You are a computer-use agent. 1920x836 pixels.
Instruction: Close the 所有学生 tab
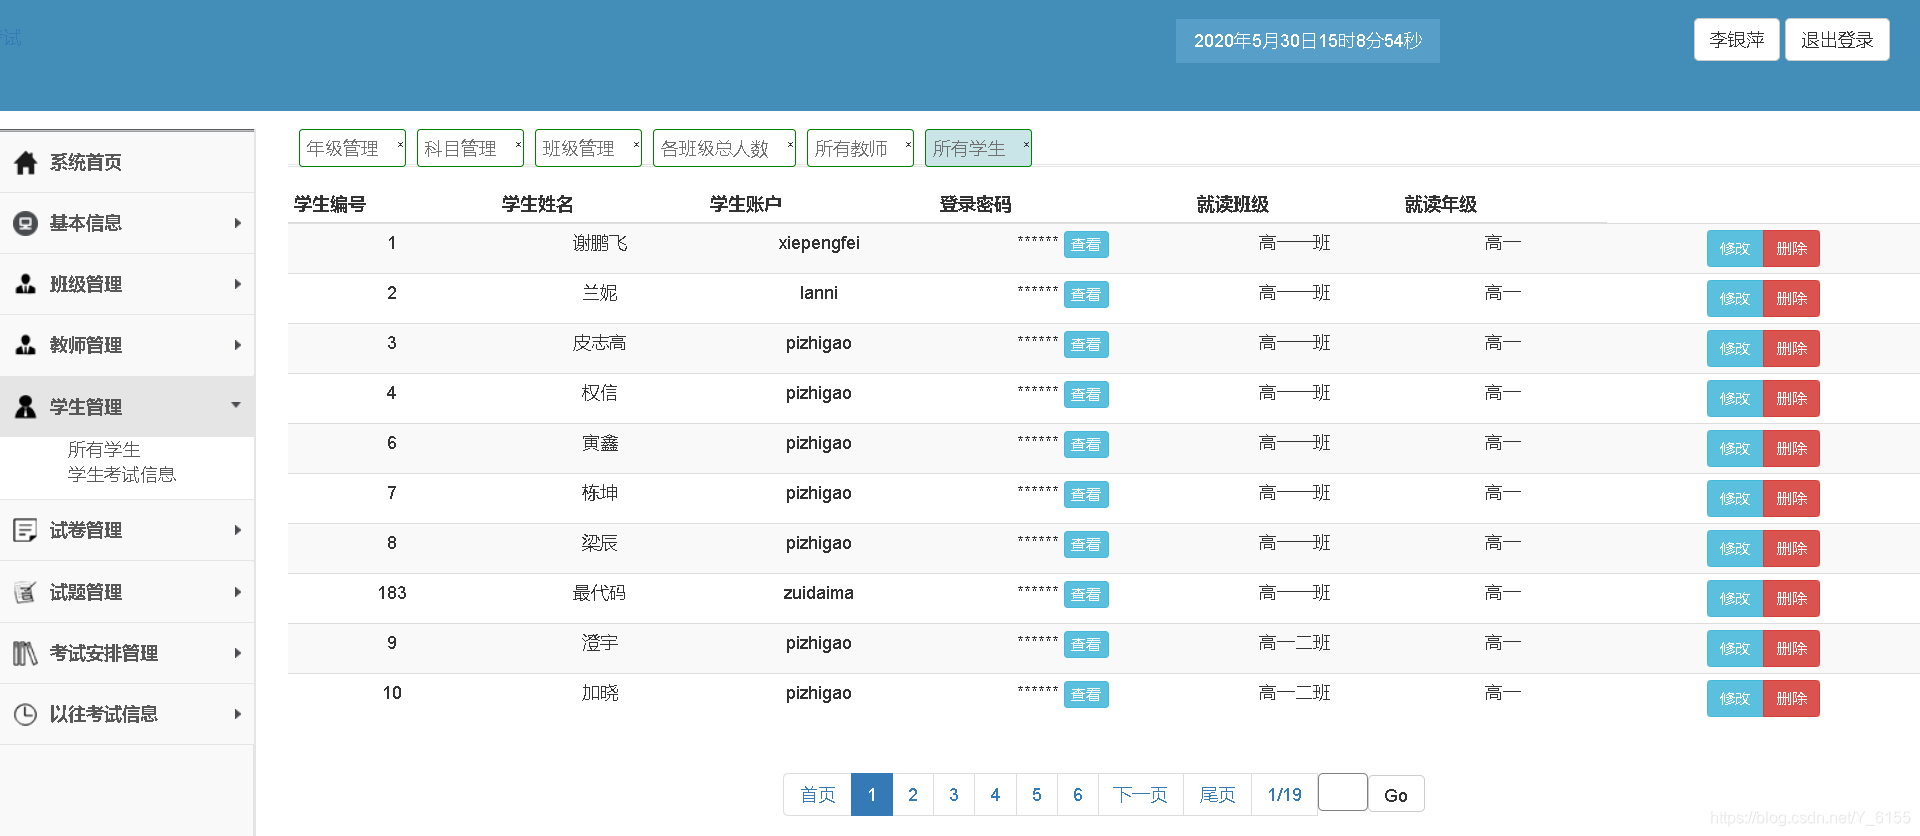(1026, 145)
